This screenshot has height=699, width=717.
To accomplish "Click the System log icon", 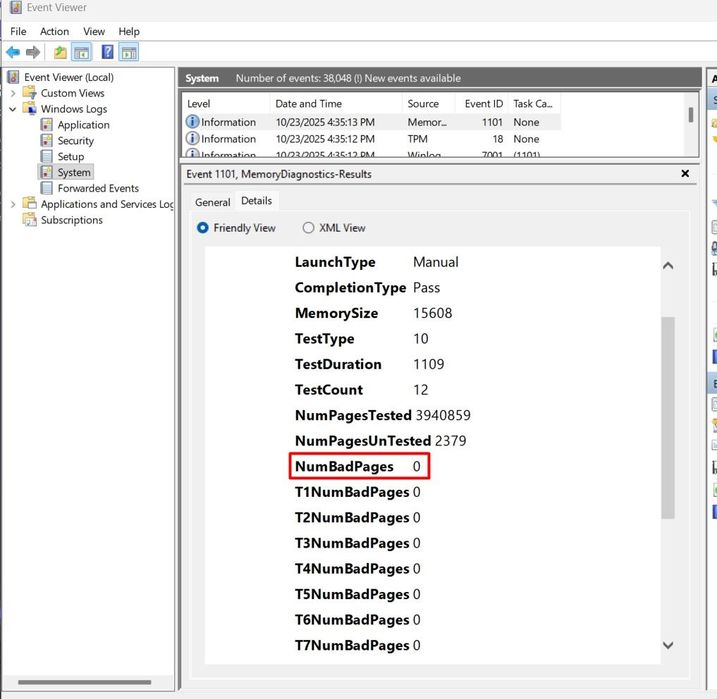I will 46,172.
